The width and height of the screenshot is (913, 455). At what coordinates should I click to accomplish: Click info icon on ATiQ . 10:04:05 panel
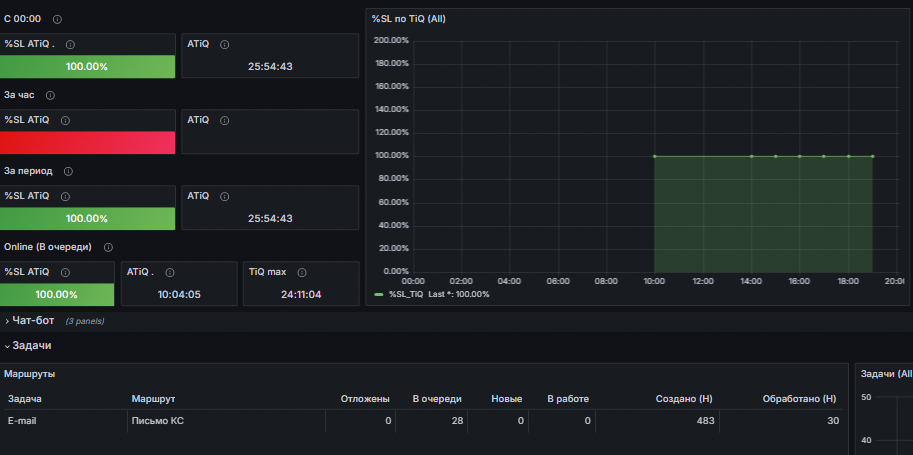(x=169, y=273)
